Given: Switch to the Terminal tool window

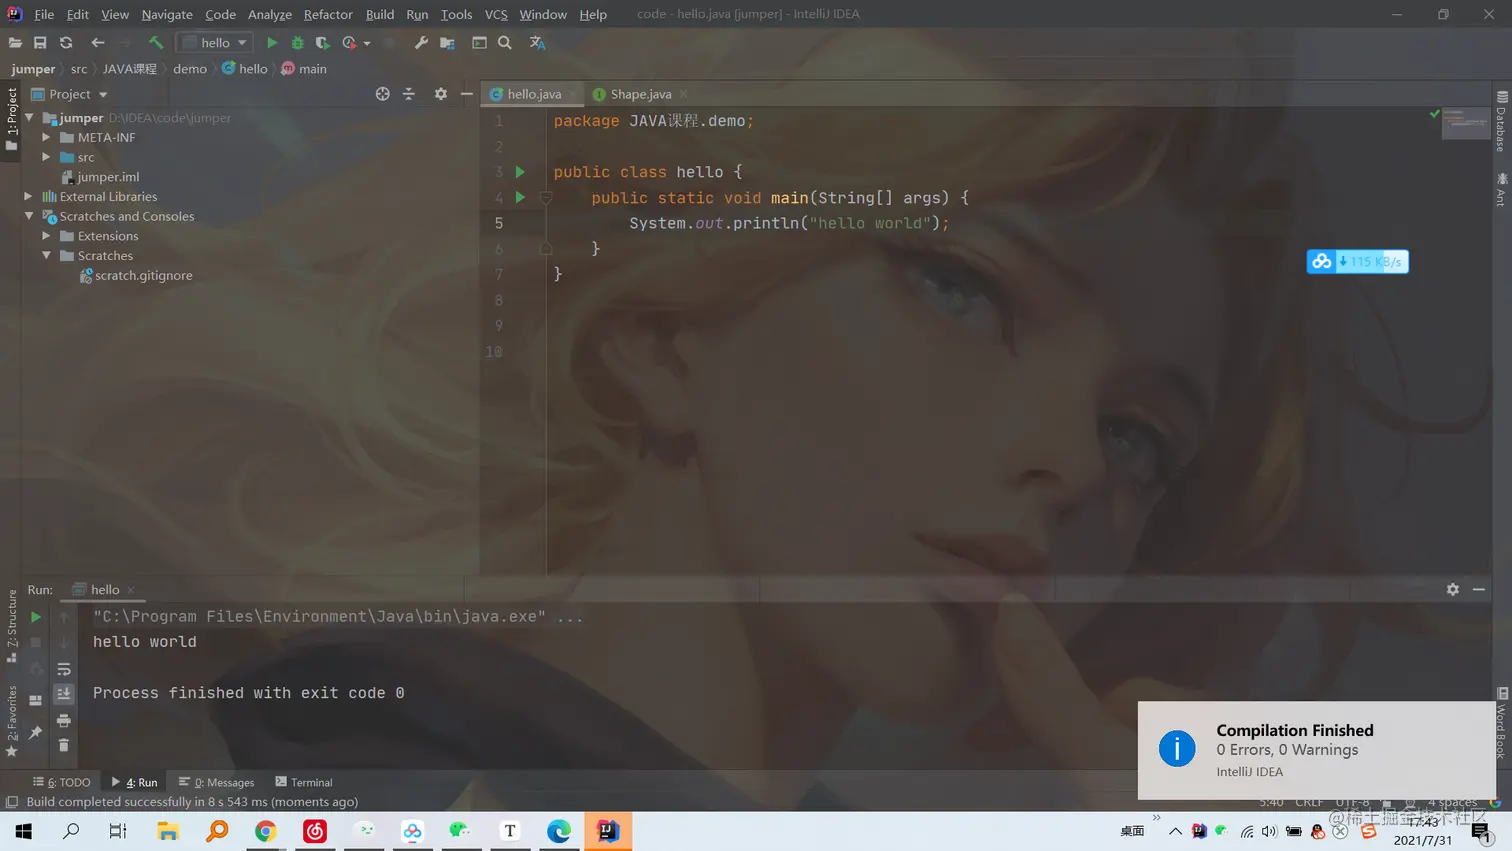Looking at the screenshot, I should click(x=304, y=781).
